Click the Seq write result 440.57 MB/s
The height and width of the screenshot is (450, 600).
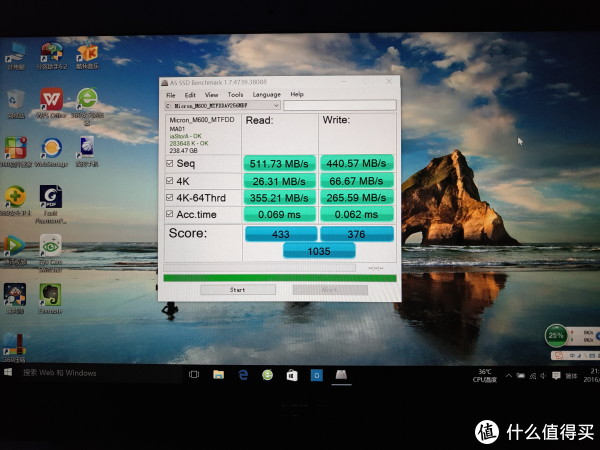point(356,163)
